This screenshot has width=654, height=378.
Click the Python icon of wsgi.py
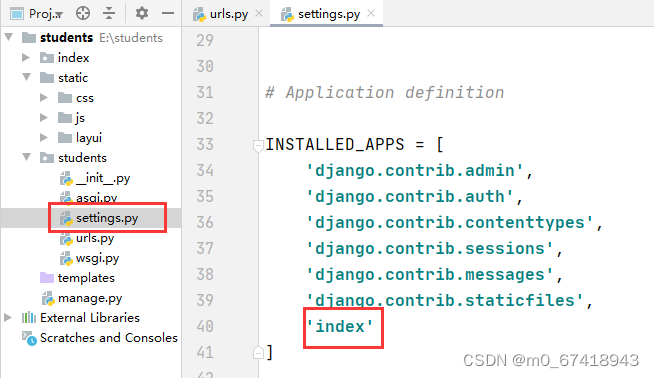coord(66,258)
